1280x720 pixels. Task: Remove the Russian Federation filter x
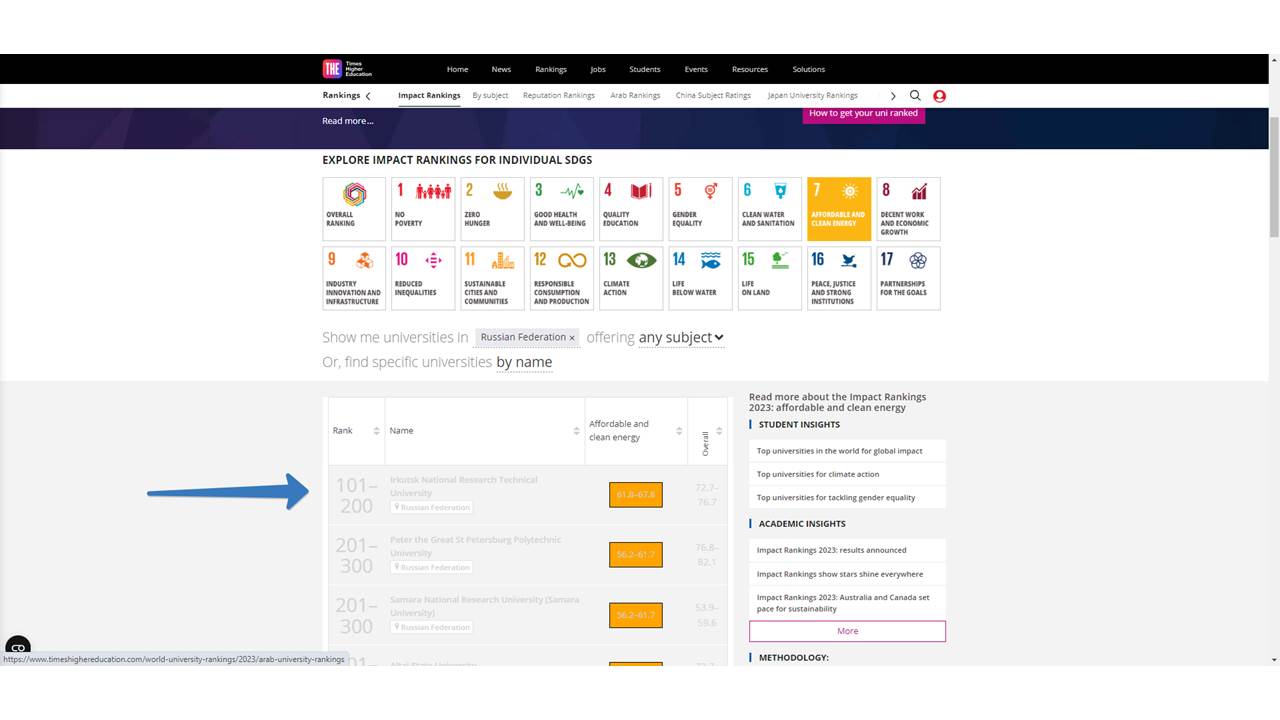coord(572,338)
